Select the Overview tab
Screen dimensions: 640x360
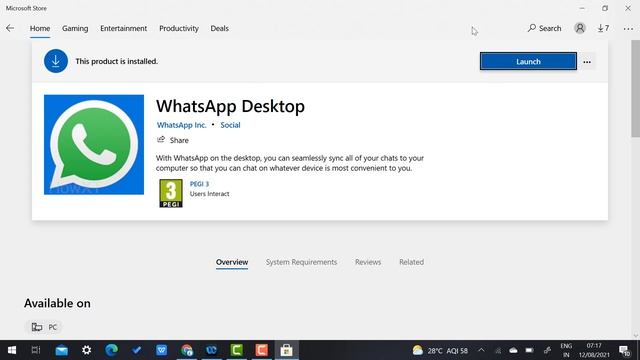(232, 262)
